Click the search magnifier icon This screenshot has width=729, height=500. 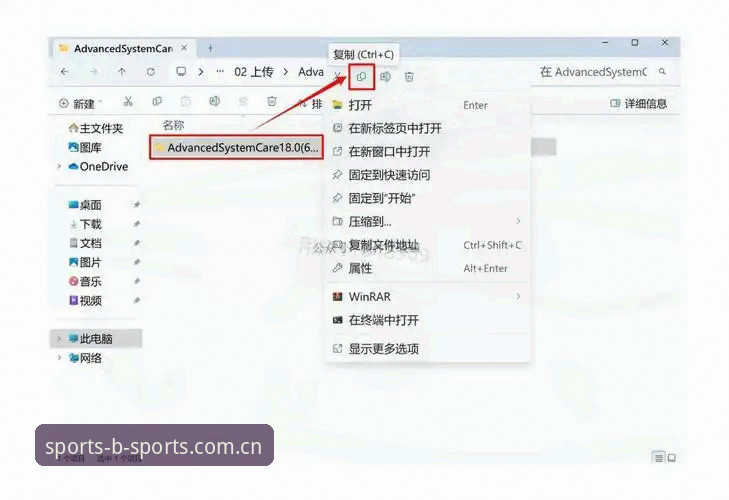(663, 72)
